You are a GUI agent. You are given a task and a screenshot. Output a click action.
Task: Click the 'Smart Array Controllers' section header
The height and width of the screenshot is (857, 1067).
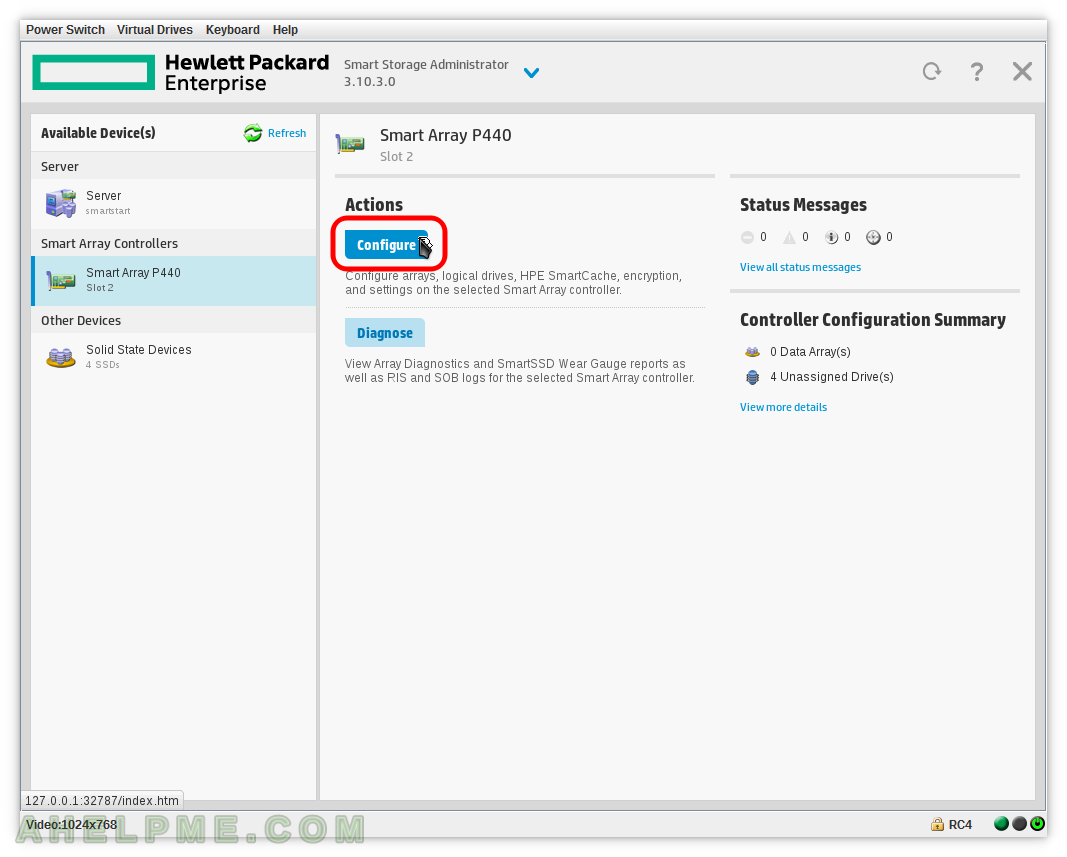click(110, 244)
